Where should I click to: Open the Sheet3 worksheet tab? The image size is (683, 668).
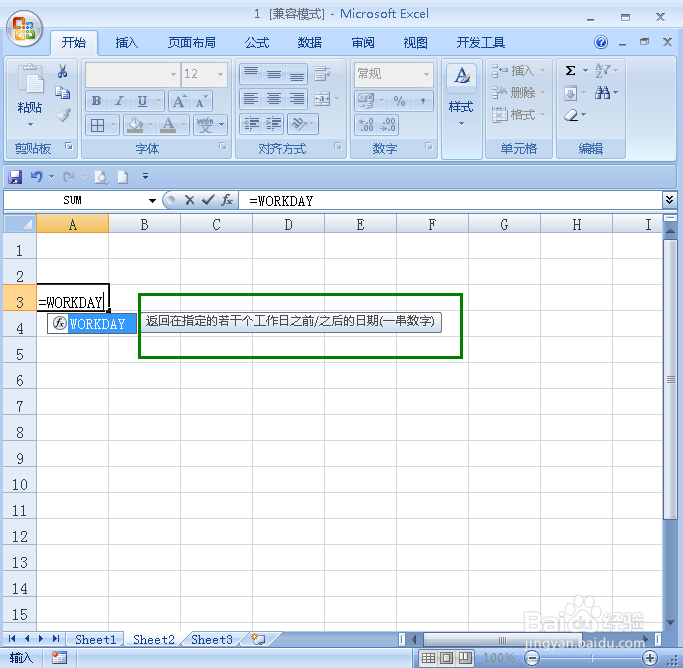(x=212, y=639)
